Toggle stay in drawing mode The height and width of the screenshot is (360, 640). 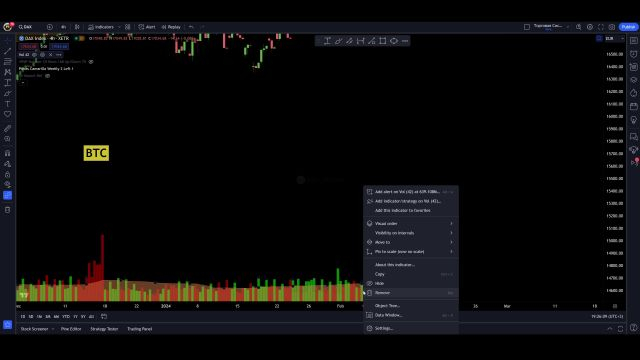pyautogui.click(x=7, y=164)
